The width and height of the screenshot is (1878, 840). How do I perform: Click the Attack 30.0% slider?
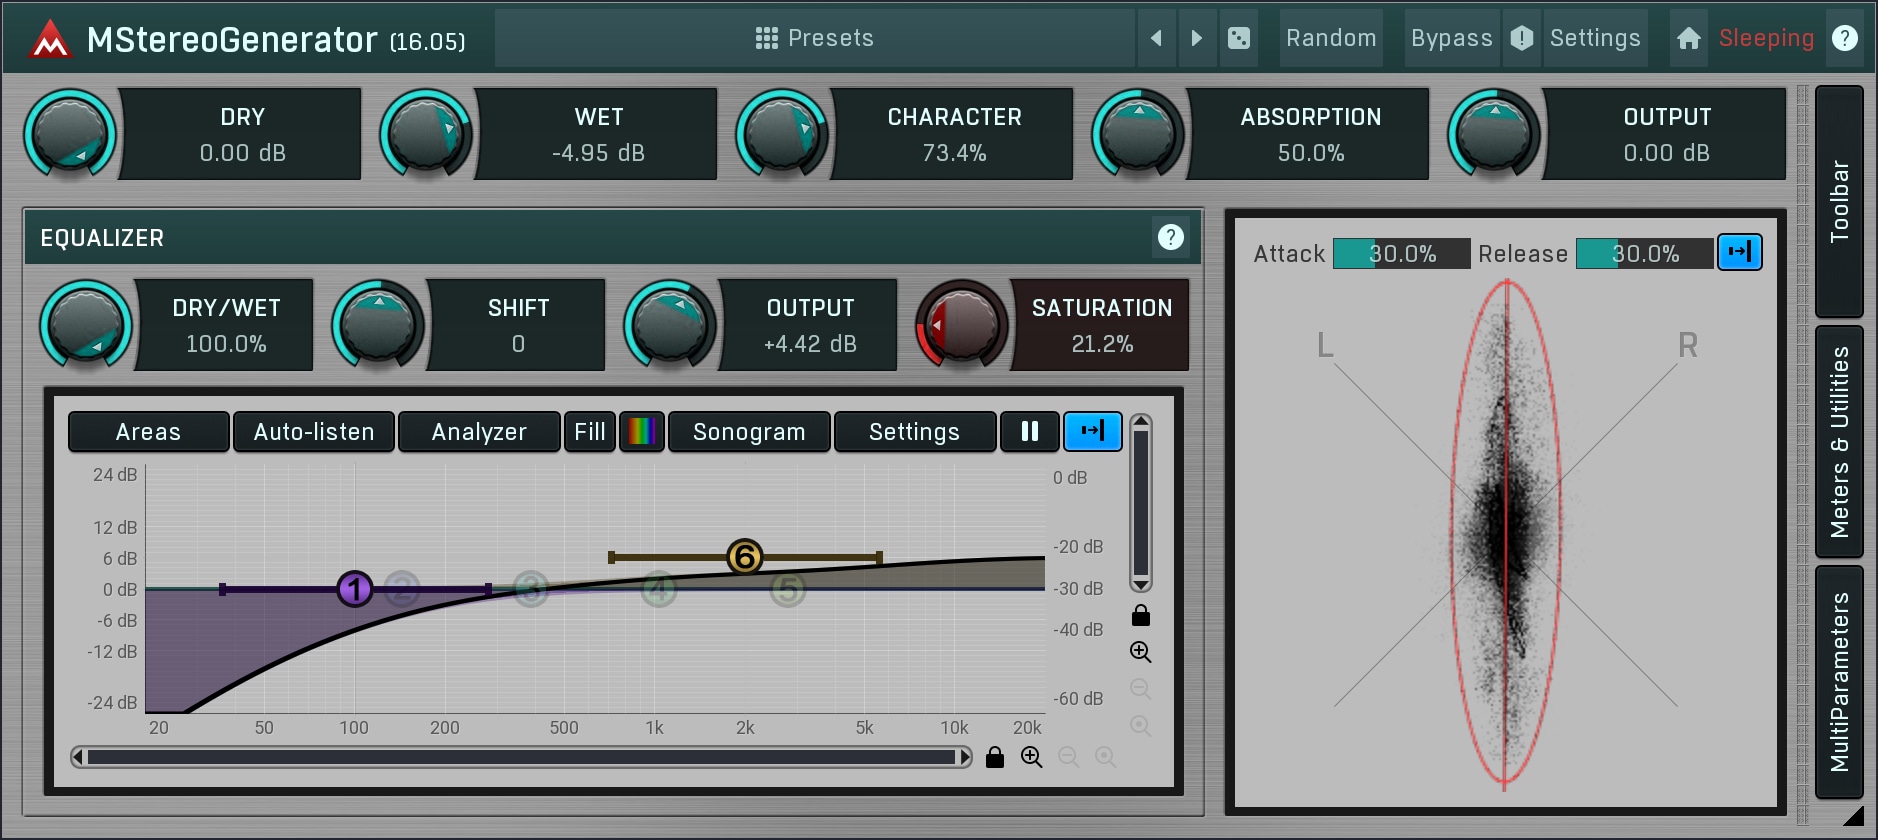point(1402,254)
